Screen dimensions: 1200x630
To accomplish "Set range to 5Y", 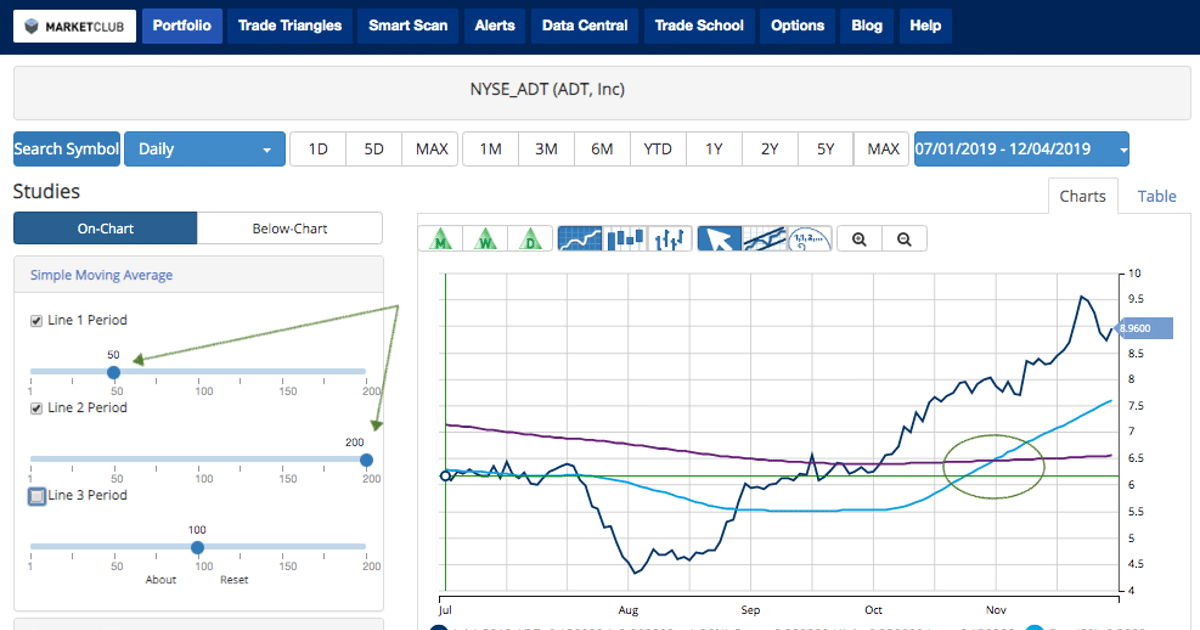I will [825, 149].
